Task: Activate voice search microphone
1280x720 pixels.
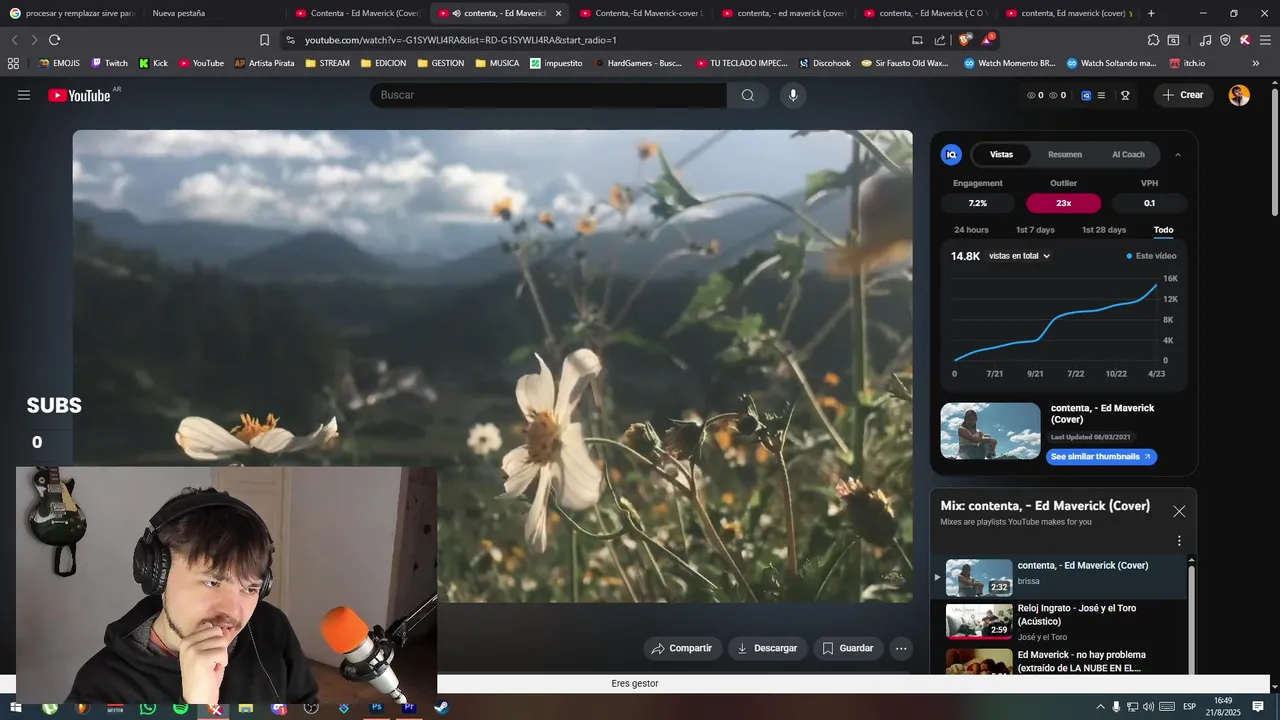Action: [793, 95]
